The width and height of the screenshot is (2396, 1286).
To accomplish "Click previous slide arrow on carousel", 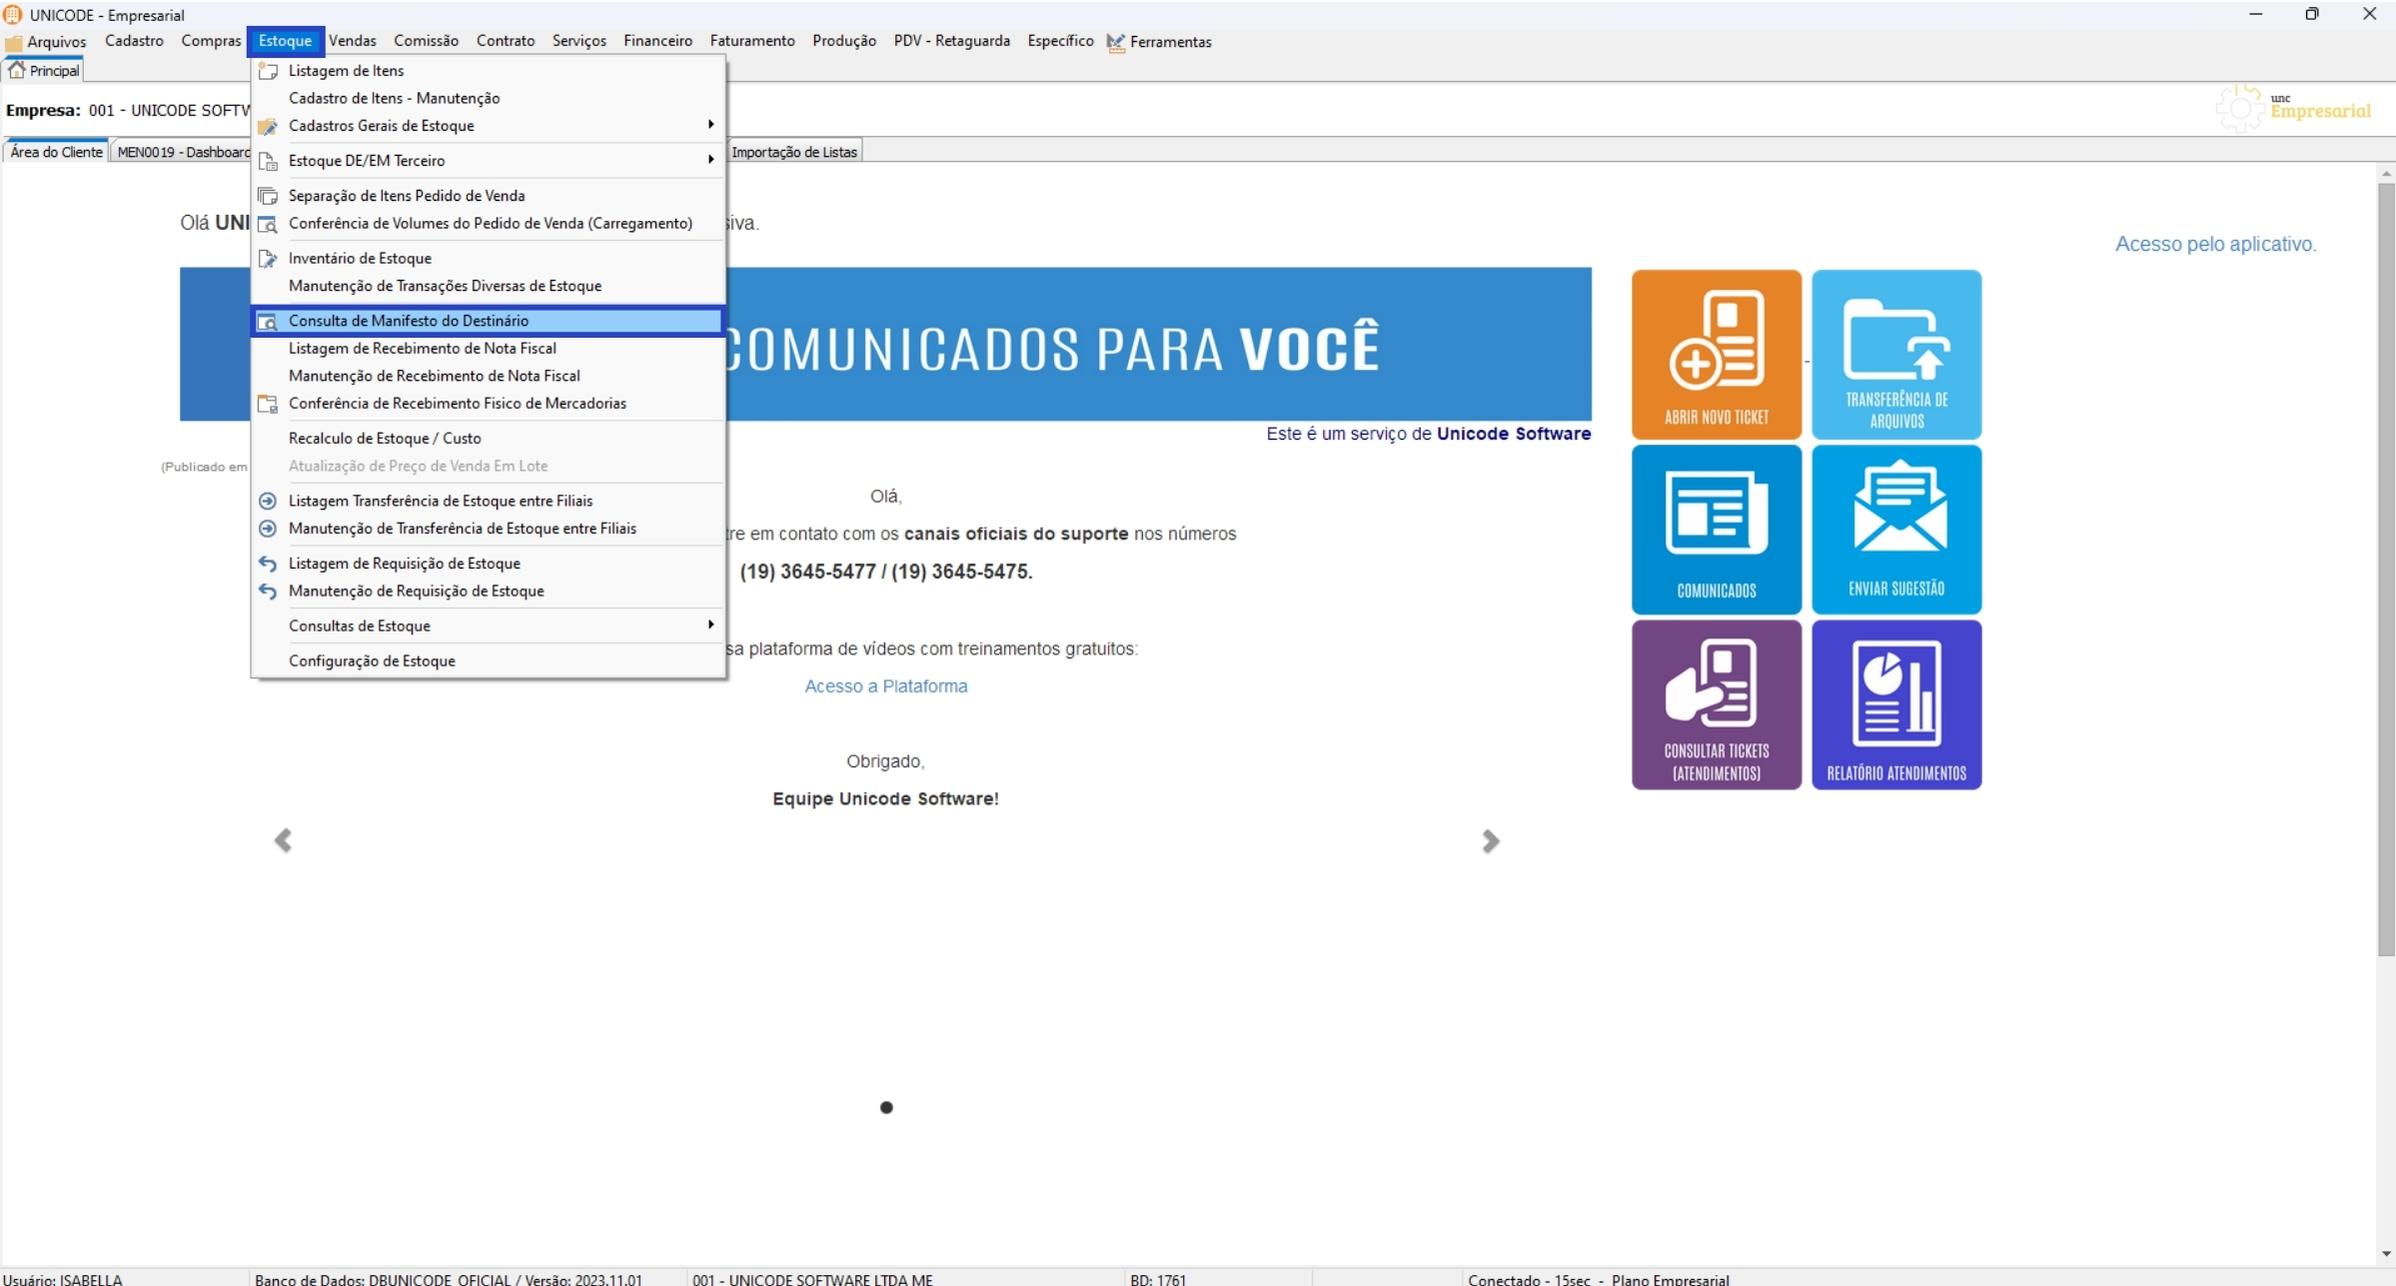I will [x=283, y=840].
